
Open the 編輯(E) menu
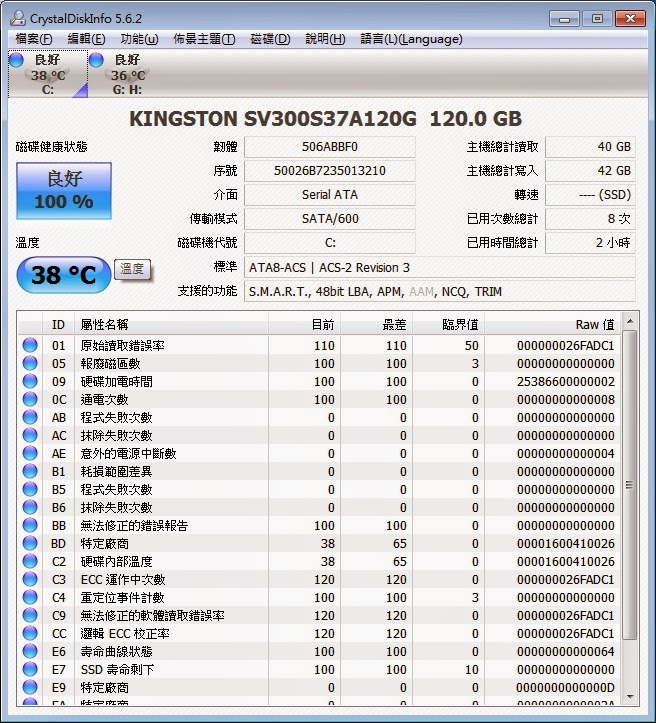(x=86, y=39)
